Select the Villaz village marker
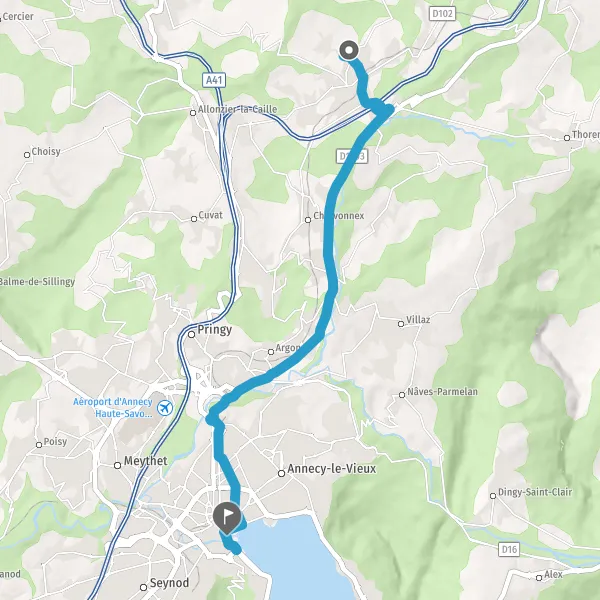 [401, 324]
